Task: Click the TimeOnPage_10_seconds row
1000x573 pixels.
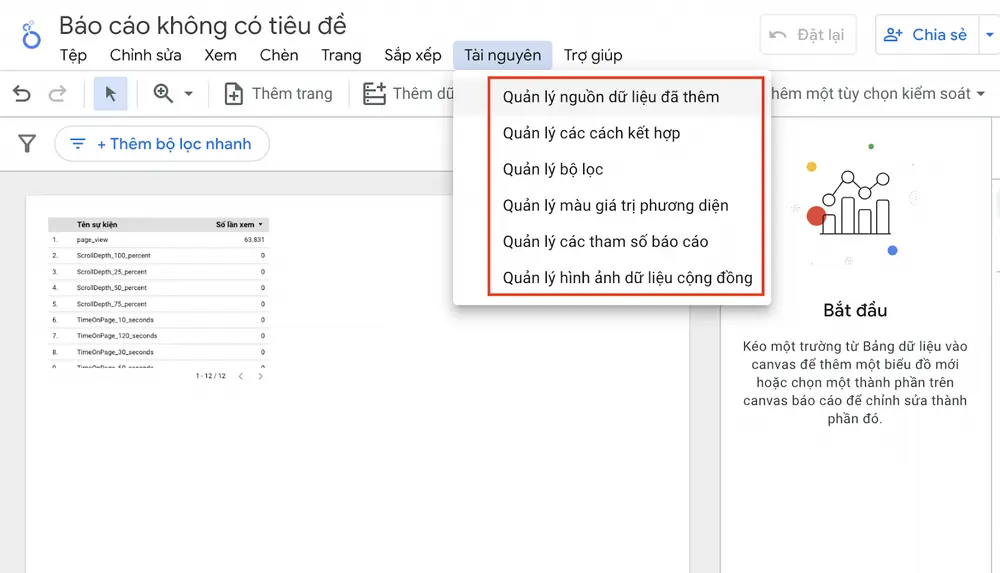Action: point(158,320)
